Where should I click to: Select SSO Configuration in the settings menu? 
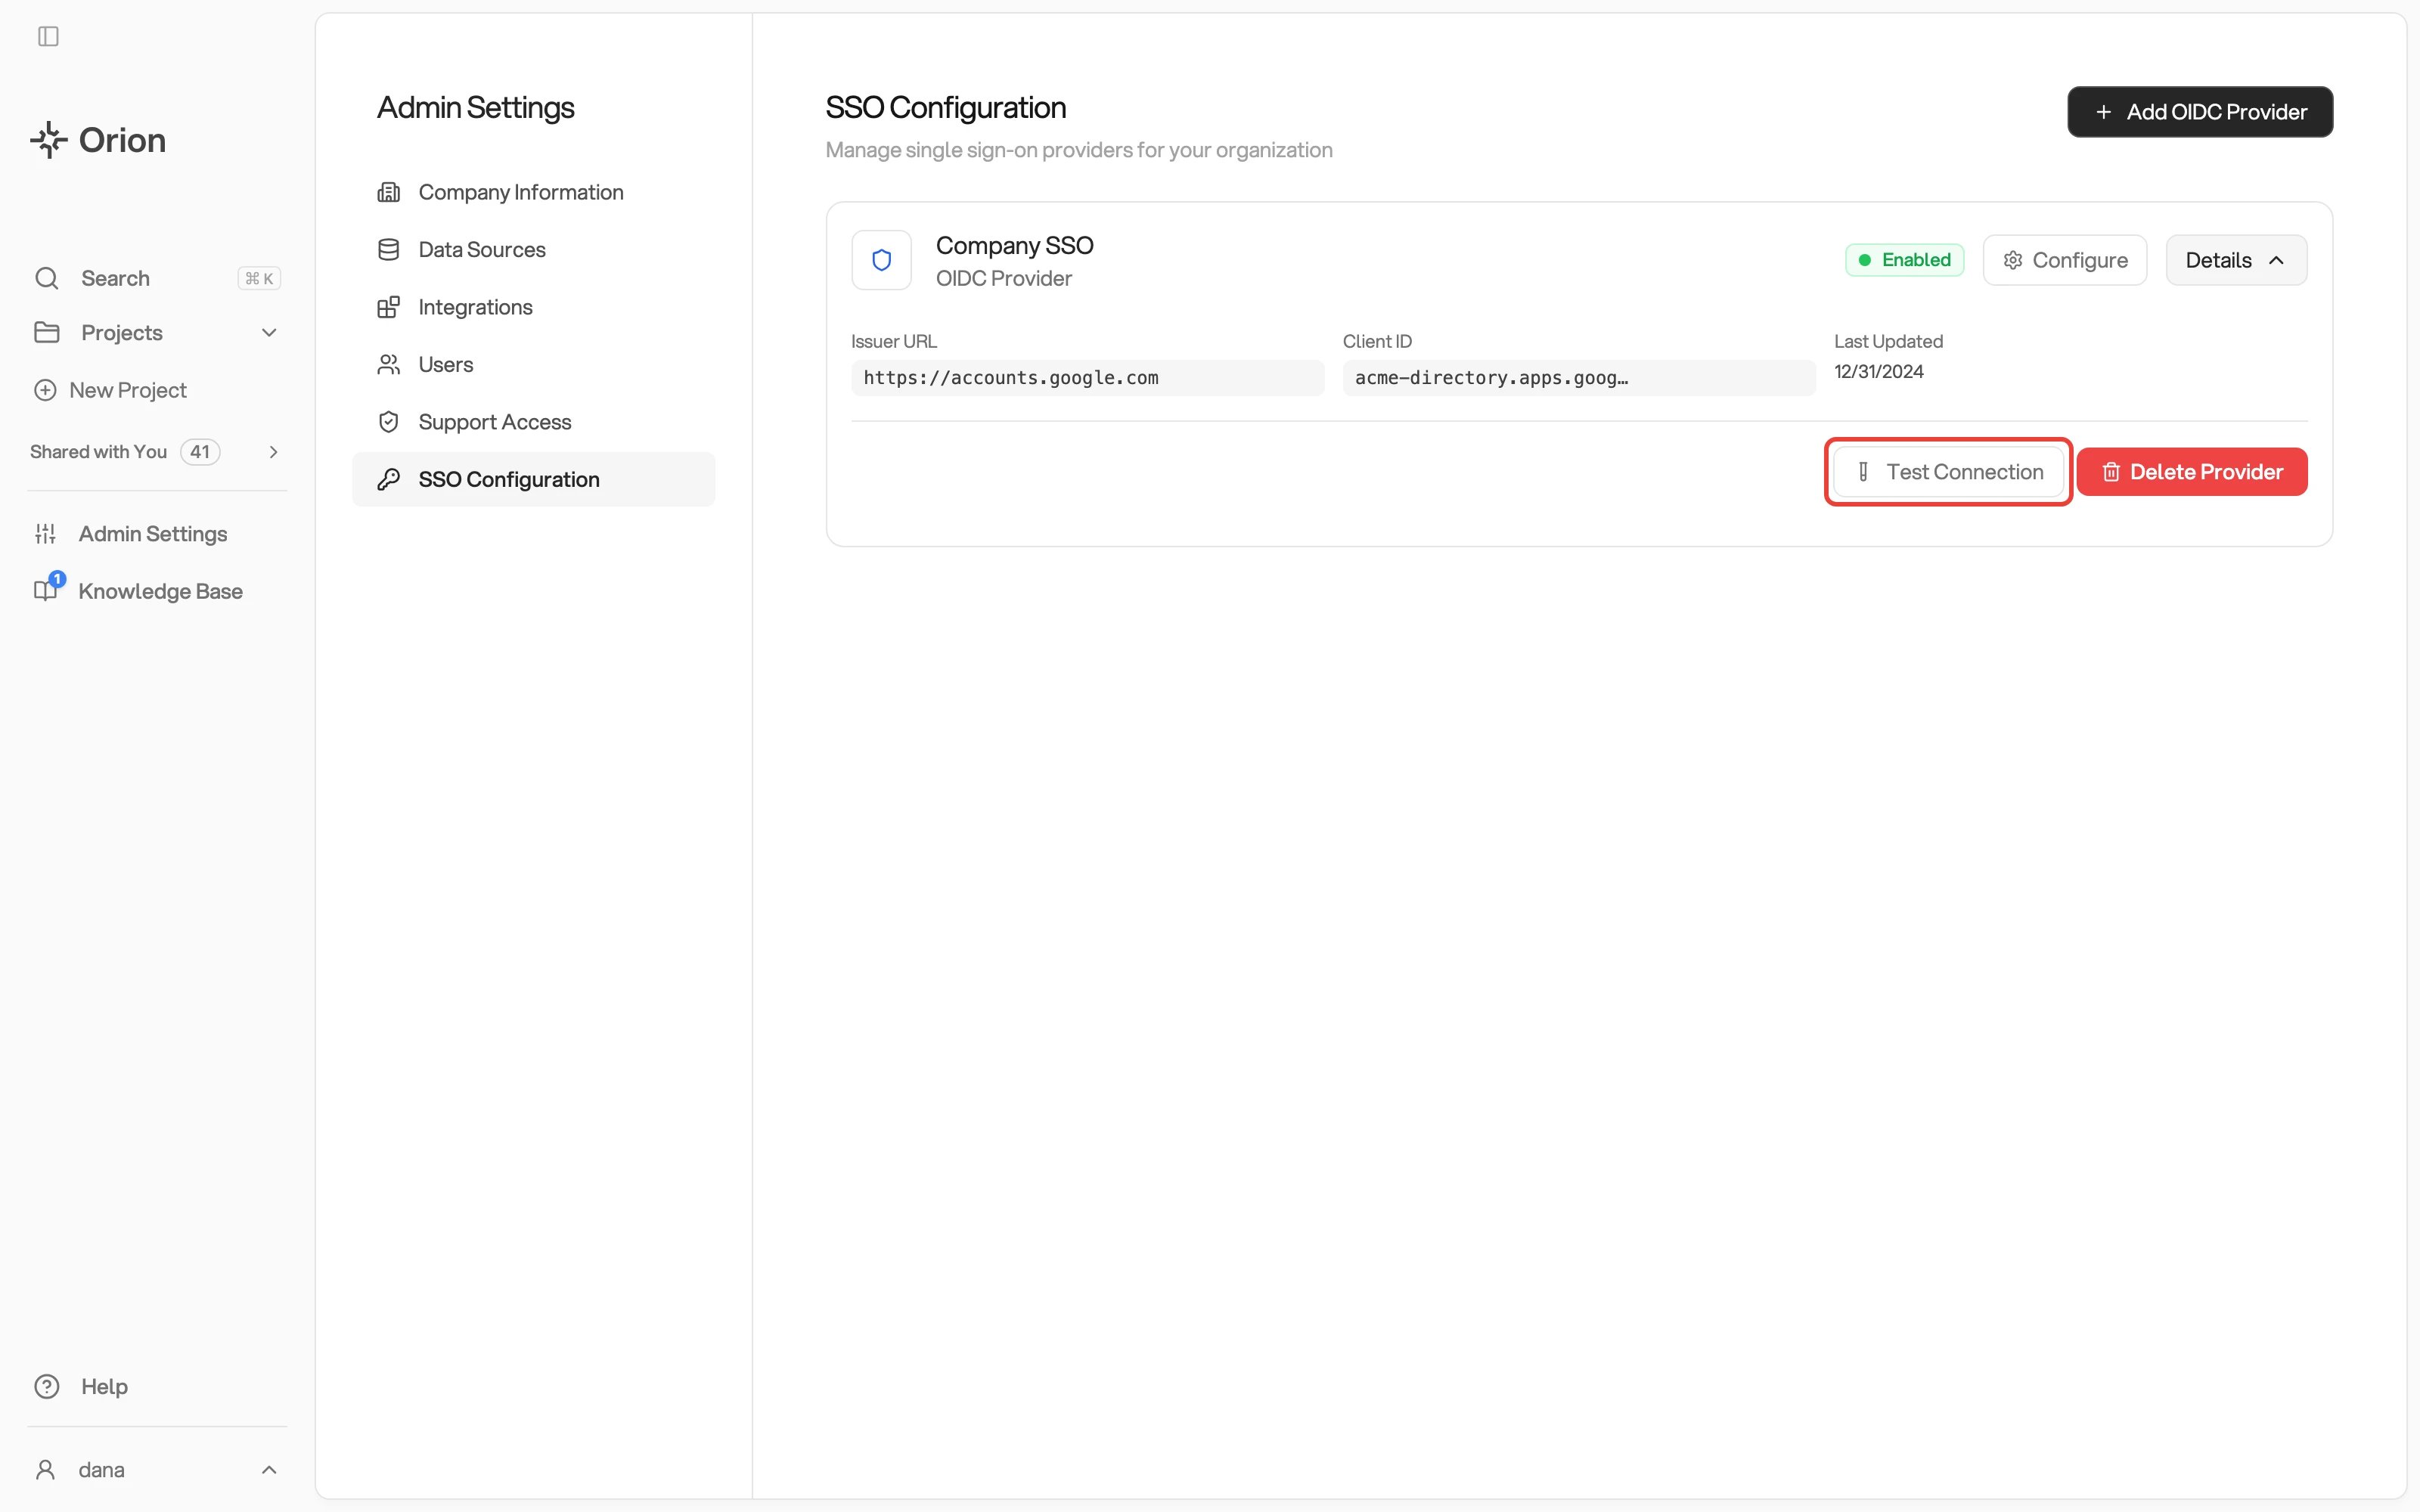tap(533, 480)
